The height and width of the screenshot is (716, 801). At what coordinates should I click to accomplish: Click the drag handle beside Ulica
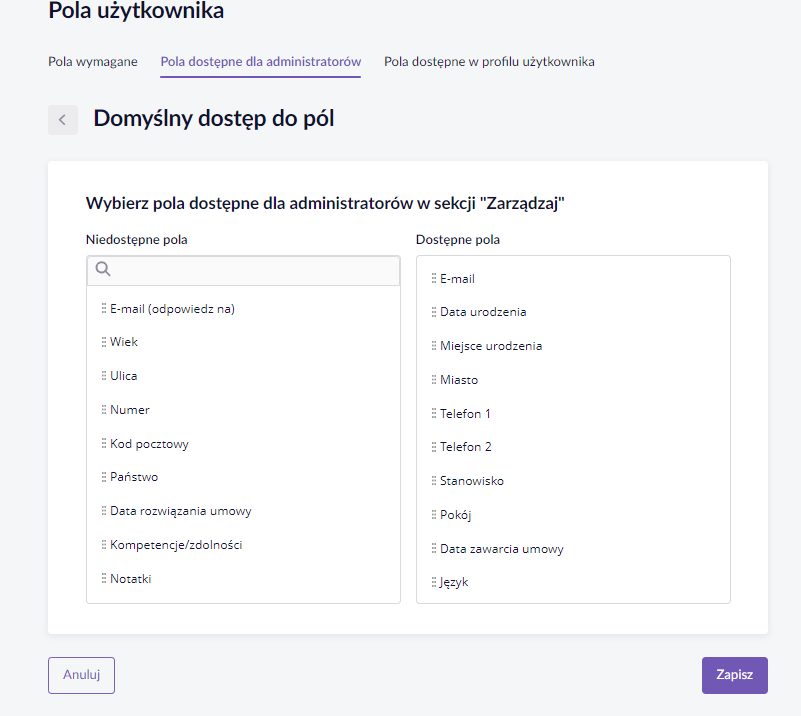pyautogui.click(x=104, y=376)
